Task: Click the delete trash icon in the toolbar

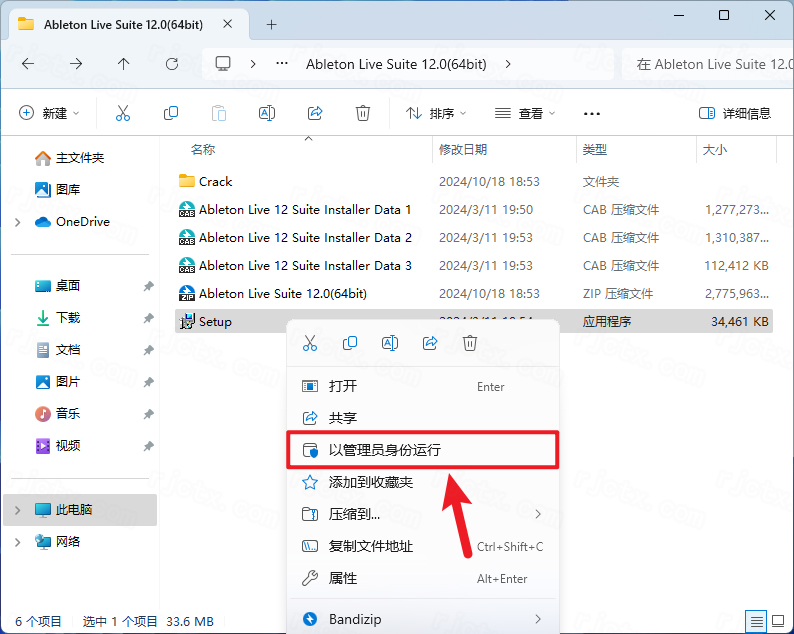Action: (363, 114)
